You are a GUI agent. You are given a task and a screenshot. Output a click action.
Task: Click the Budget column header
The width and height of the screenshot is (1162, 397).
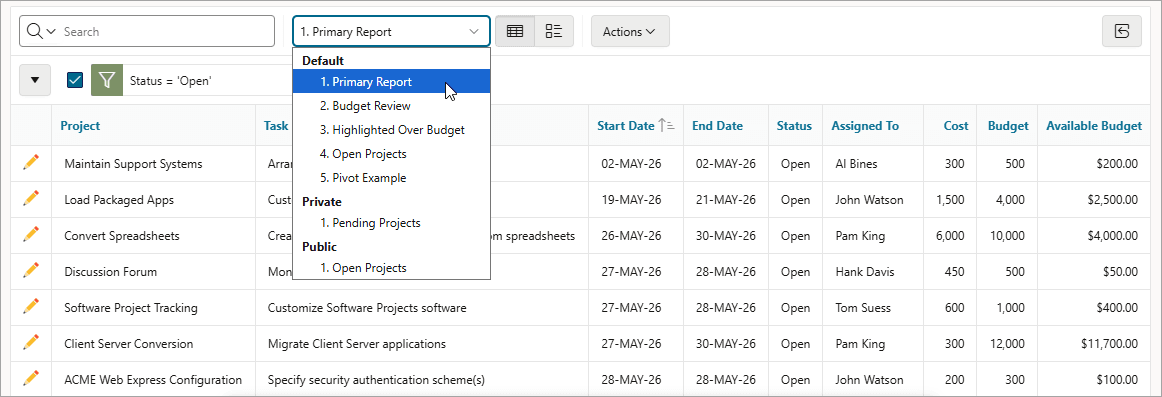pos(1008,126)
